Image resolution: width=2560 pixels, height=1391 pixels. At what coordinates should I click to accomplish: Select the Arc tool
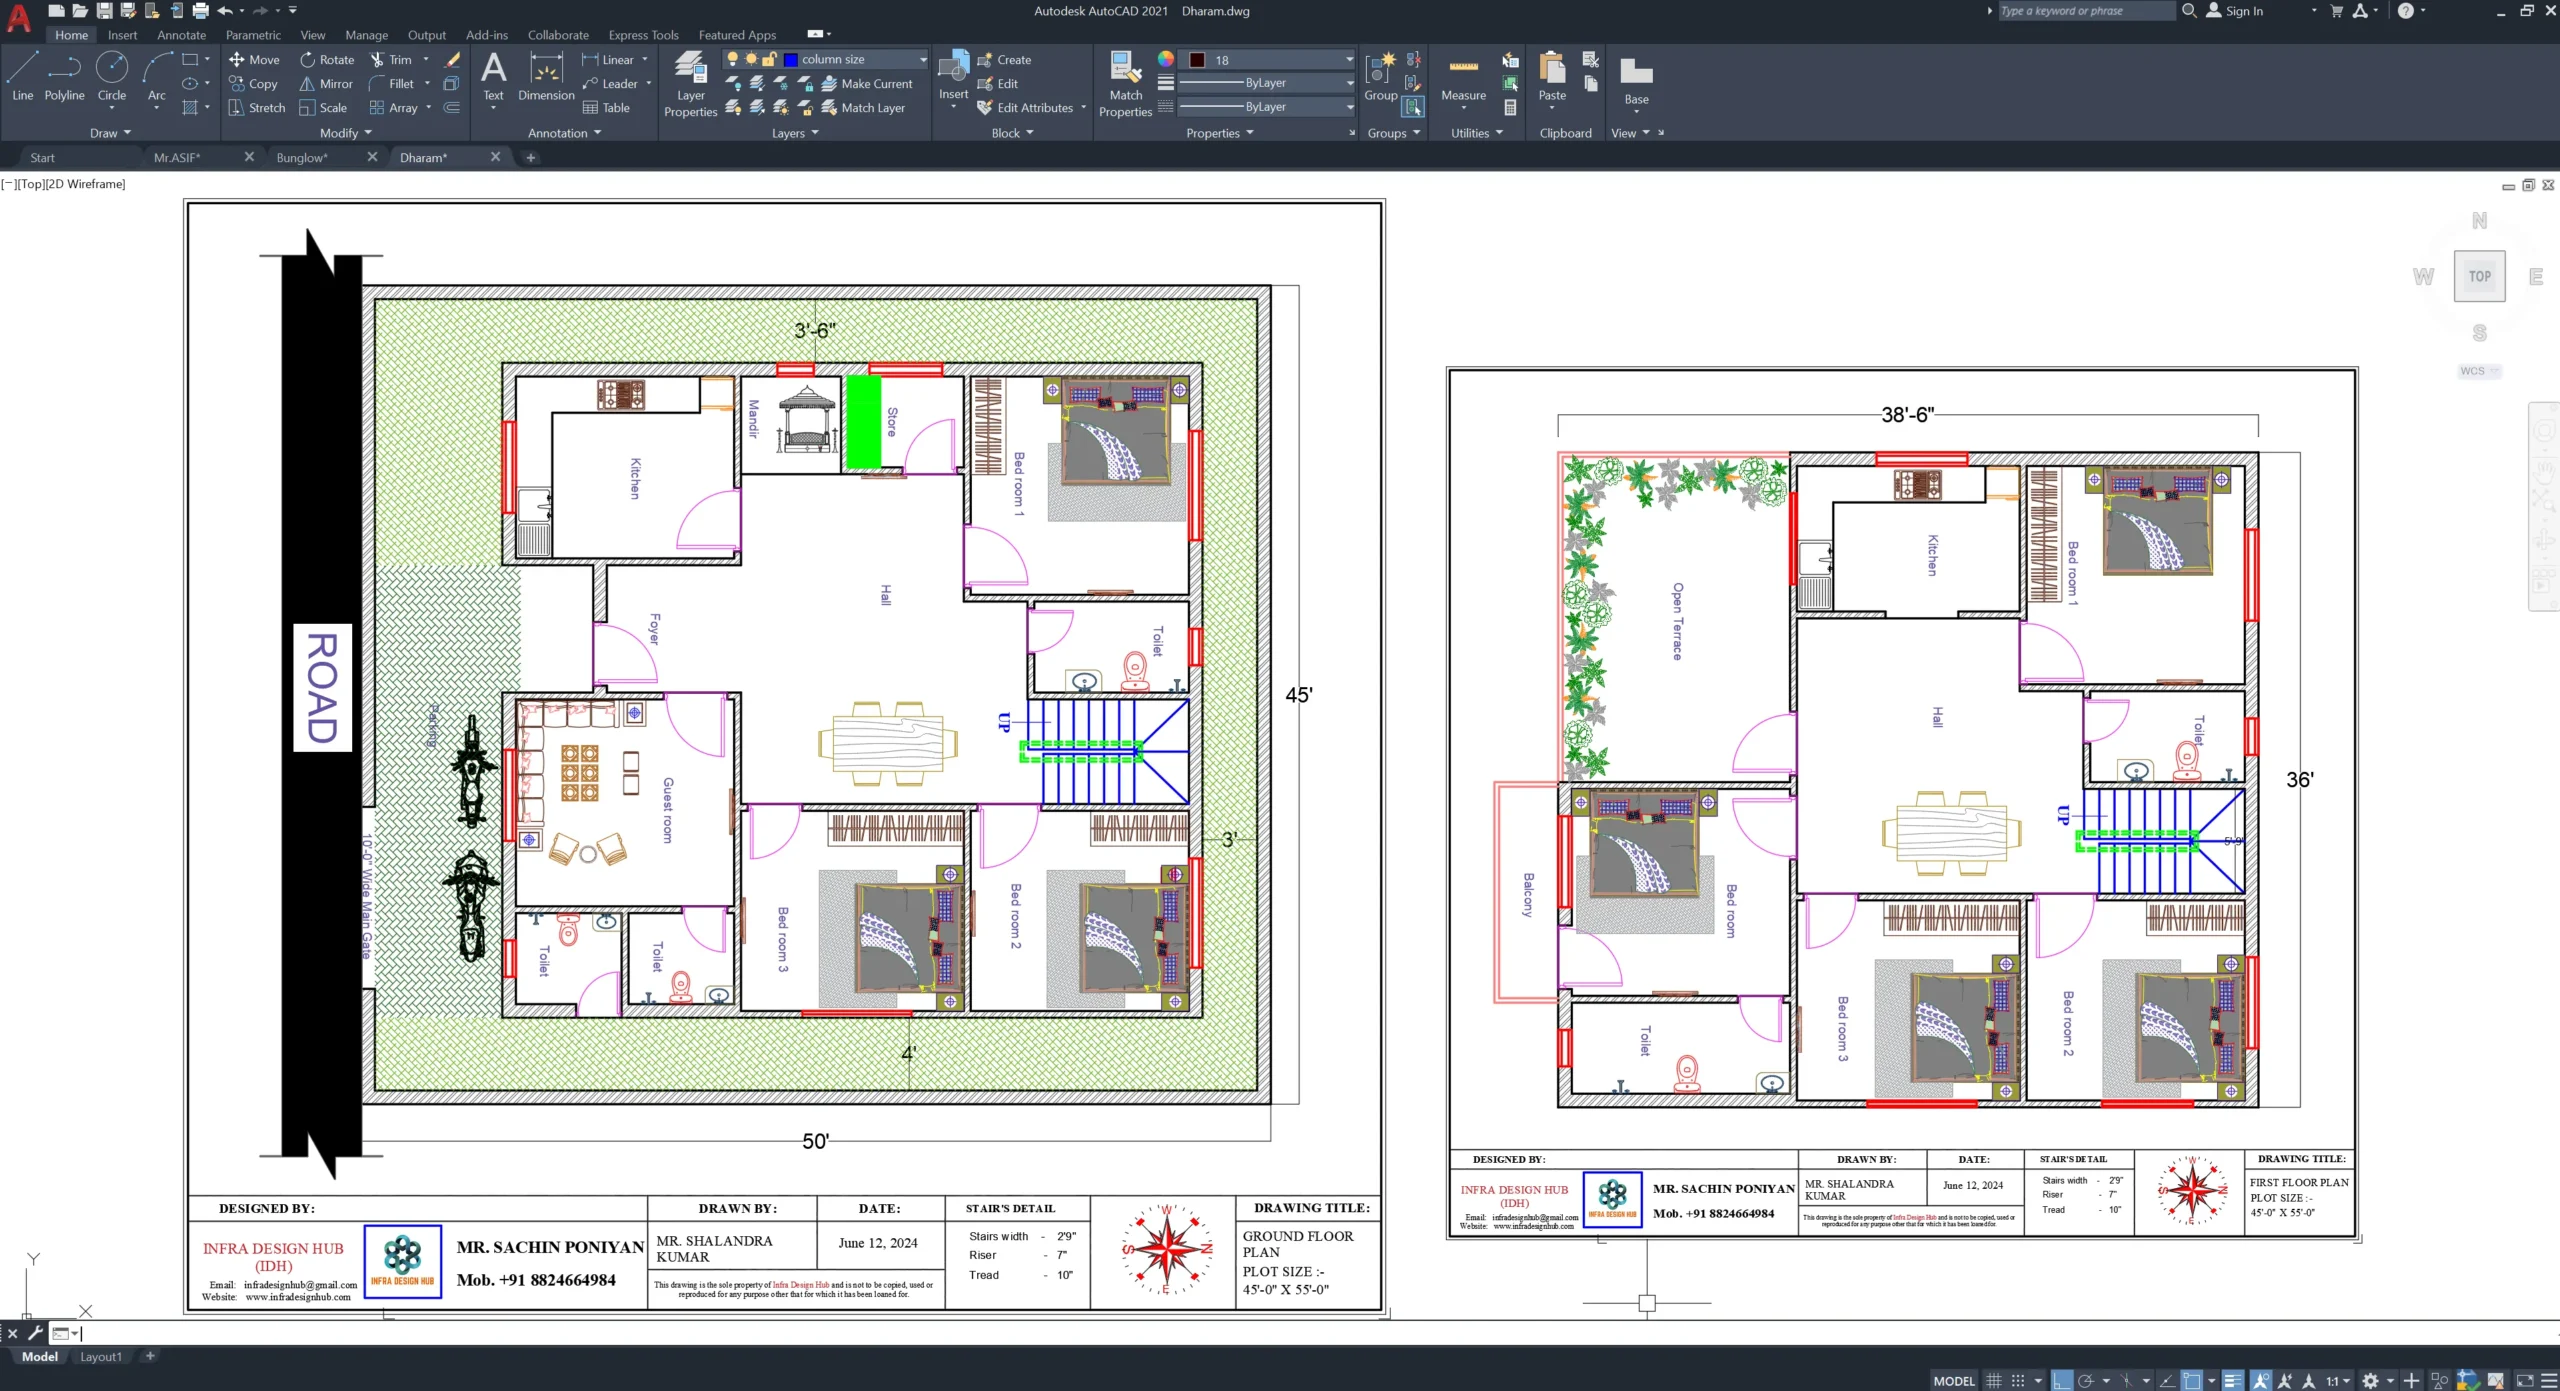tap(156, 76)
